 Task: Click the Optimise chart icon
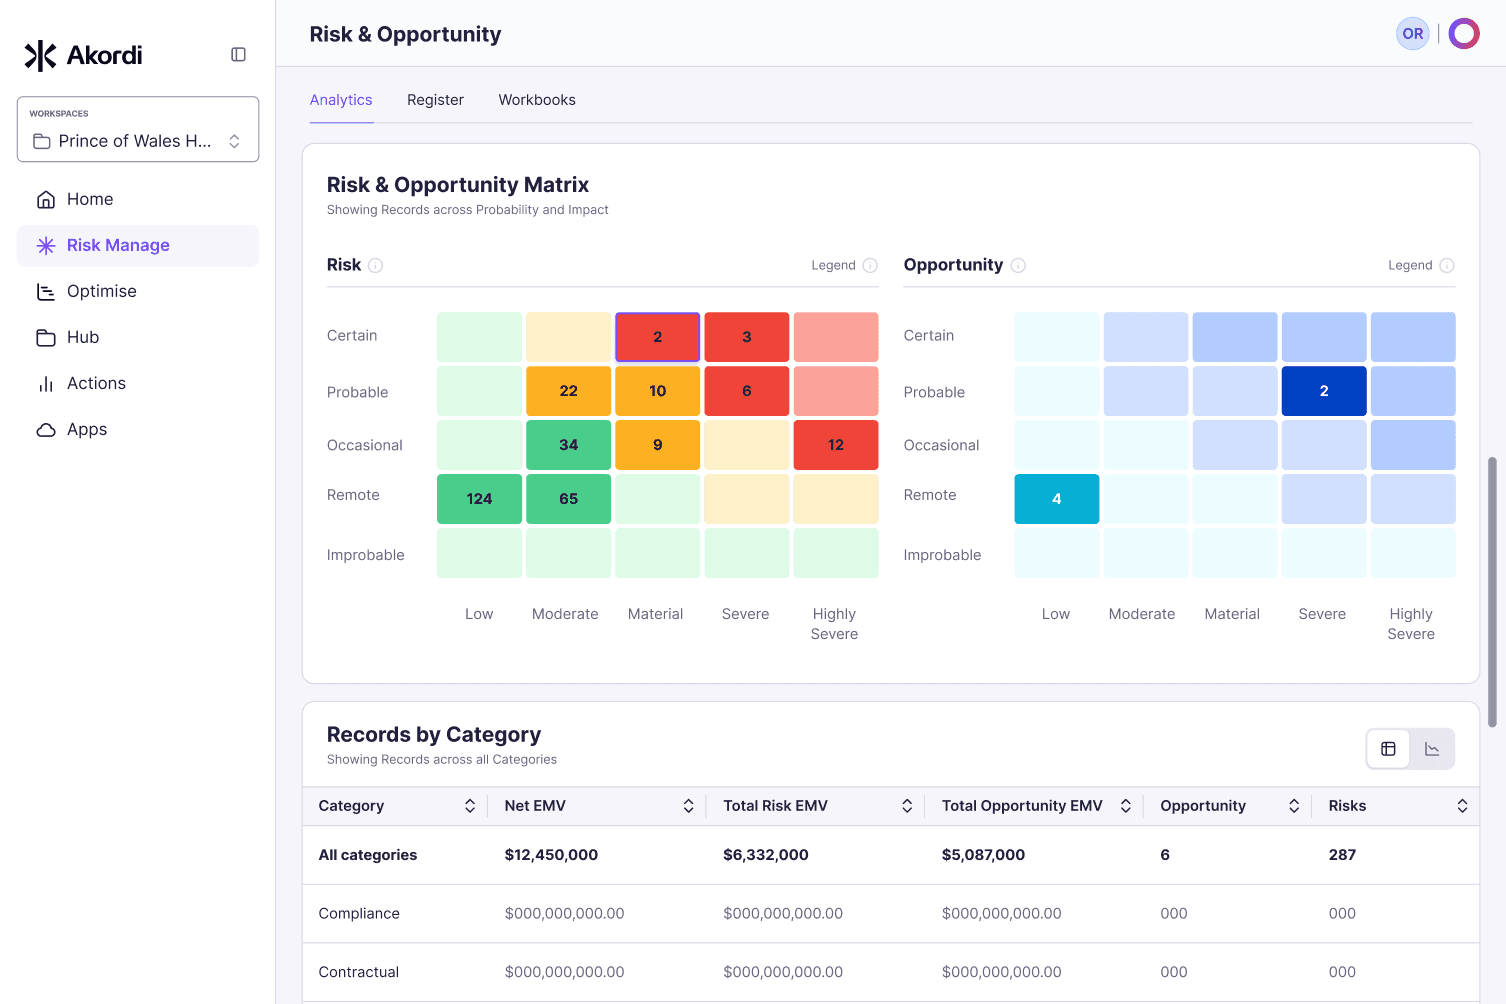46,291
